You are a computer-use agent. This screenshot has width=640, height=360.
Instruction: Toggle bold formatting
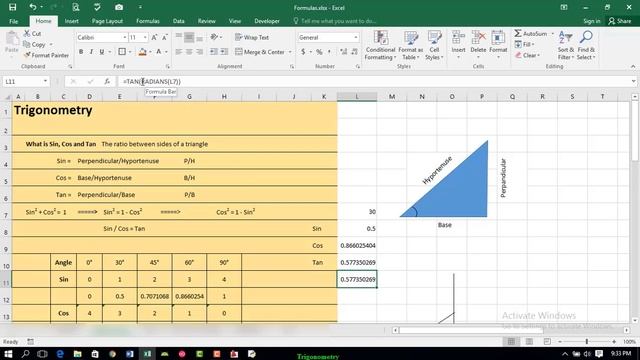point(81,52)
